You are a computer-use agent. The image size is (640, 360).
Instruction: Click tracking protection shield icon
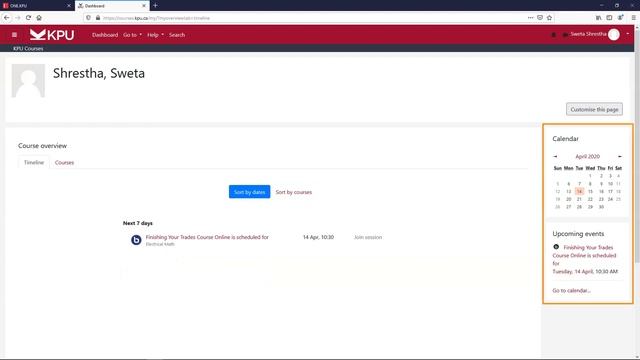[89, 18]
